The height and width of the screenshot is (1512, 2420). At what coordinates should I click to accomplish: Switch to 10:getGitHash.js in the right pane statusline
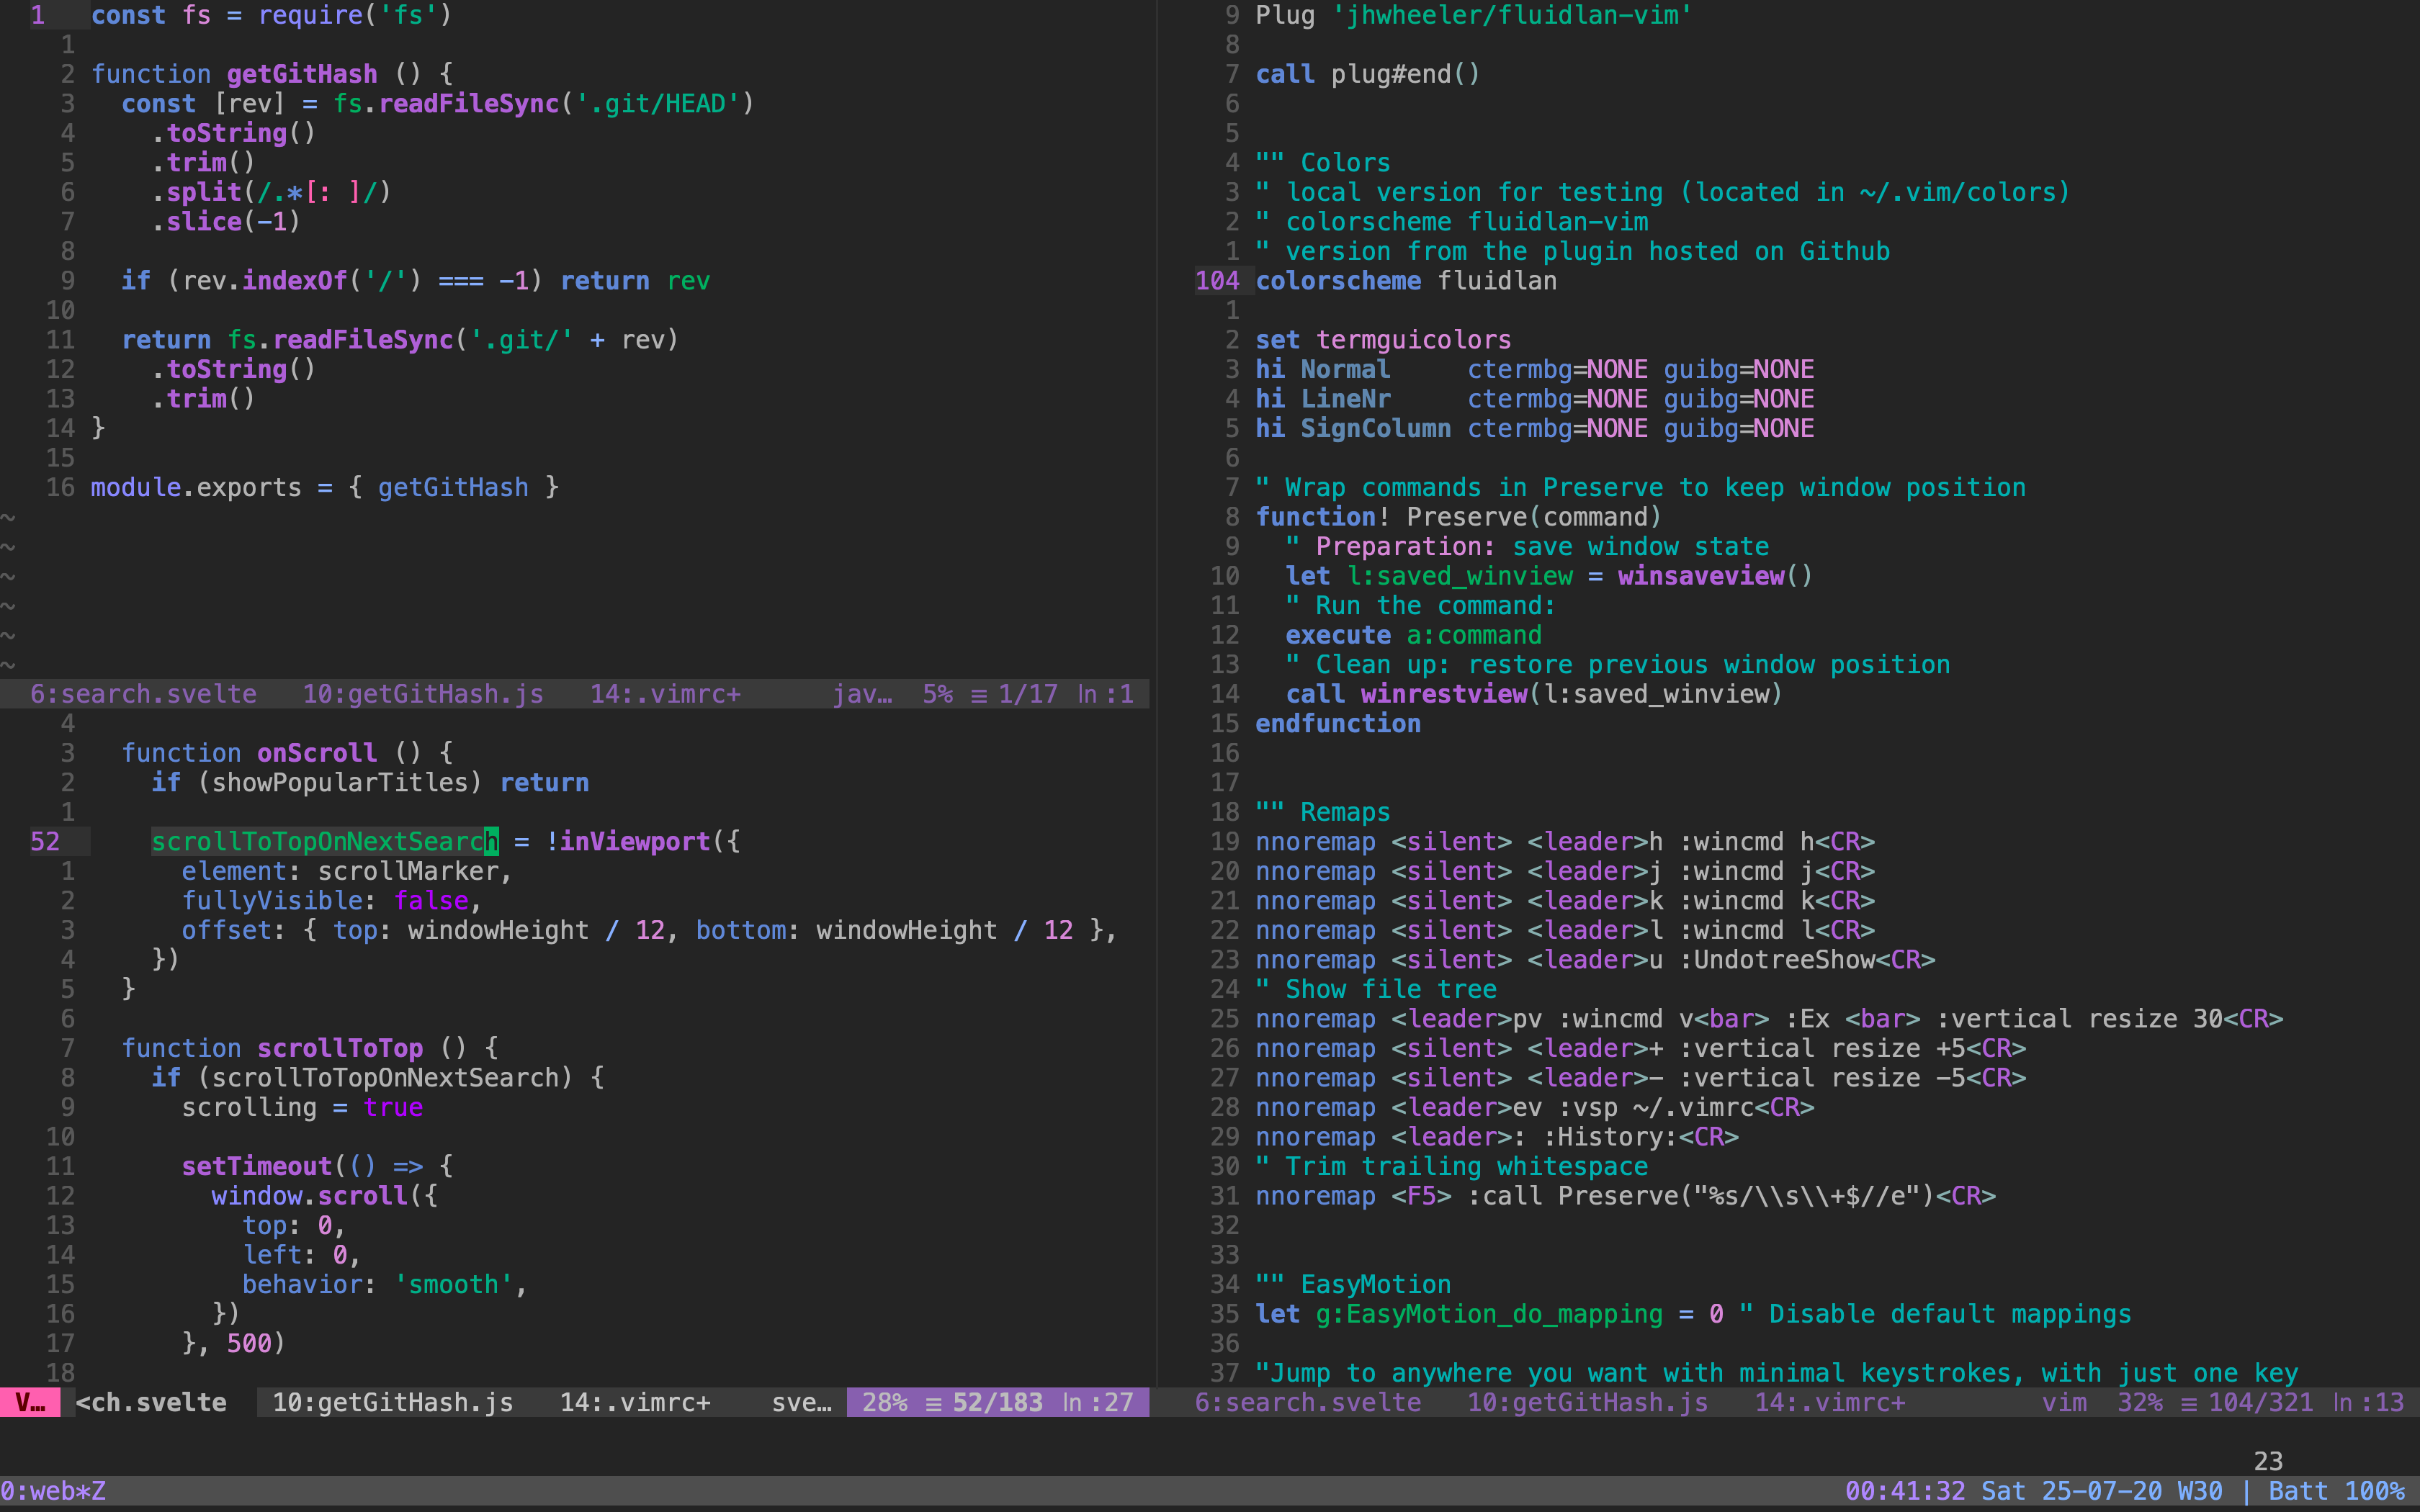[x=1588, y=1402]
